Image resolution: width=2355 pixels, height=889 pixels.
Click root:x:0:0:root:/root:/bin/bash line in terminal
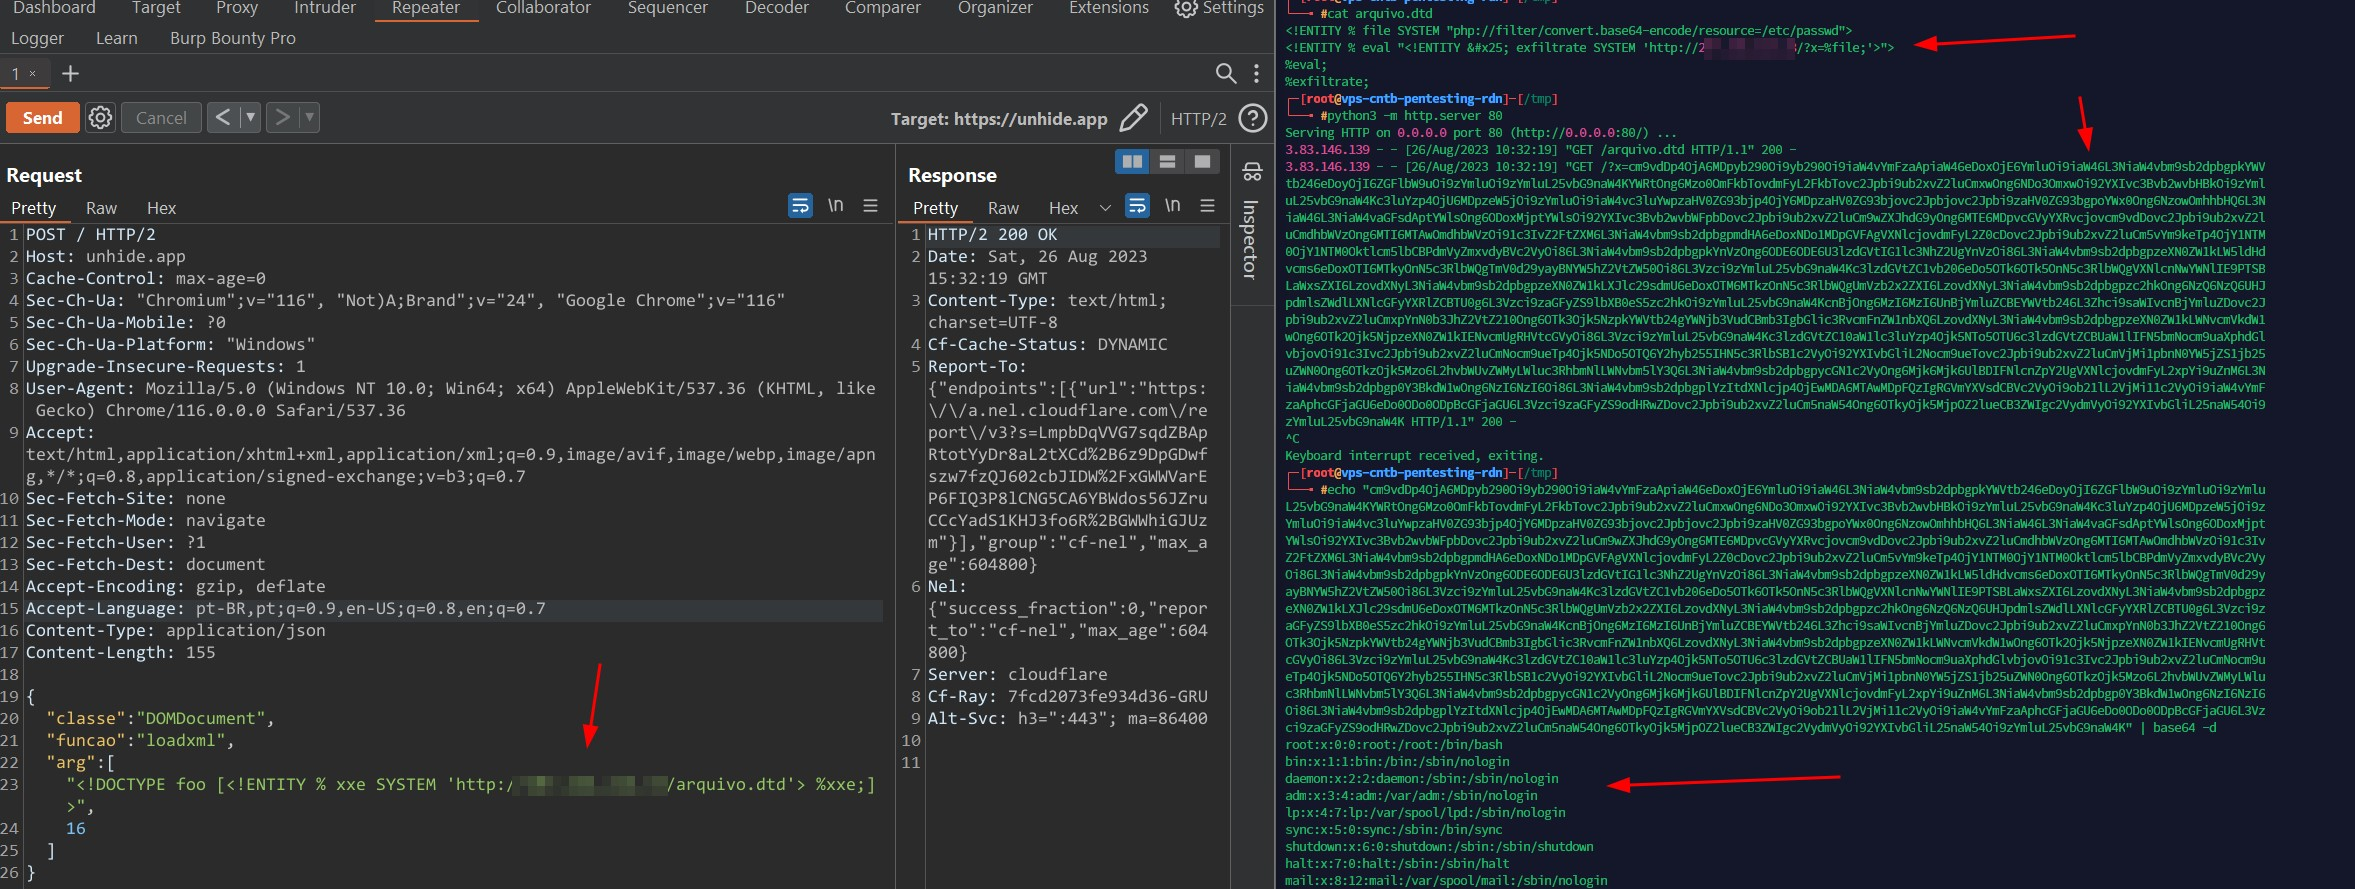pyautogui.click(x=1394, y=745)
